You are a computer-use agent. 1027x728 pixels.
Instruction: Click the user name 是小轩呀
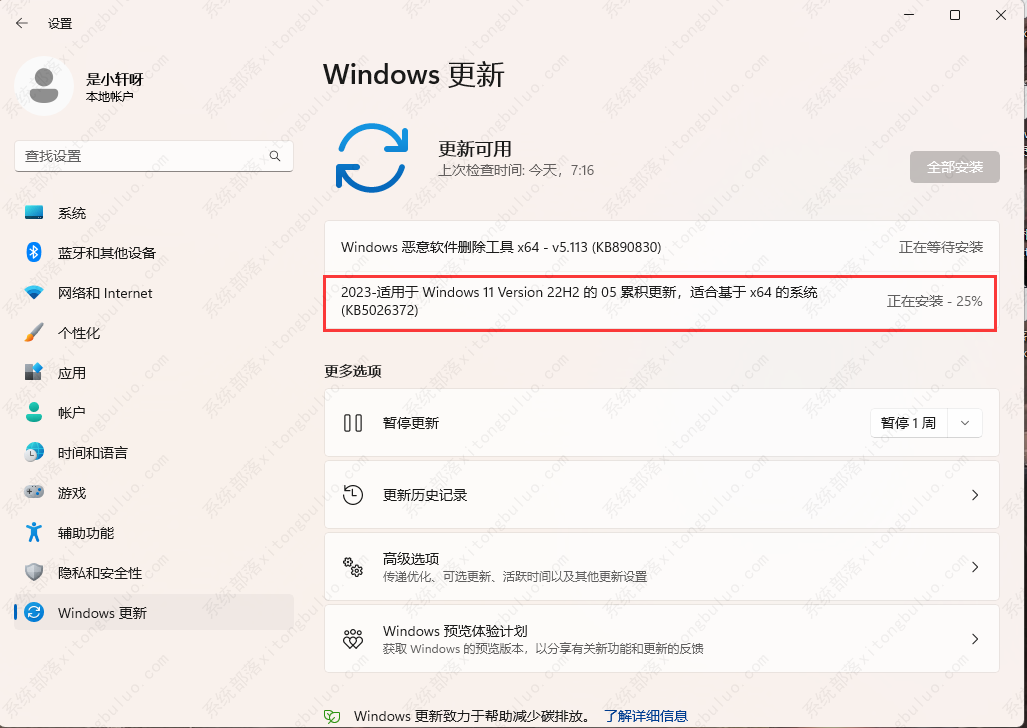[x=115, y=79]
